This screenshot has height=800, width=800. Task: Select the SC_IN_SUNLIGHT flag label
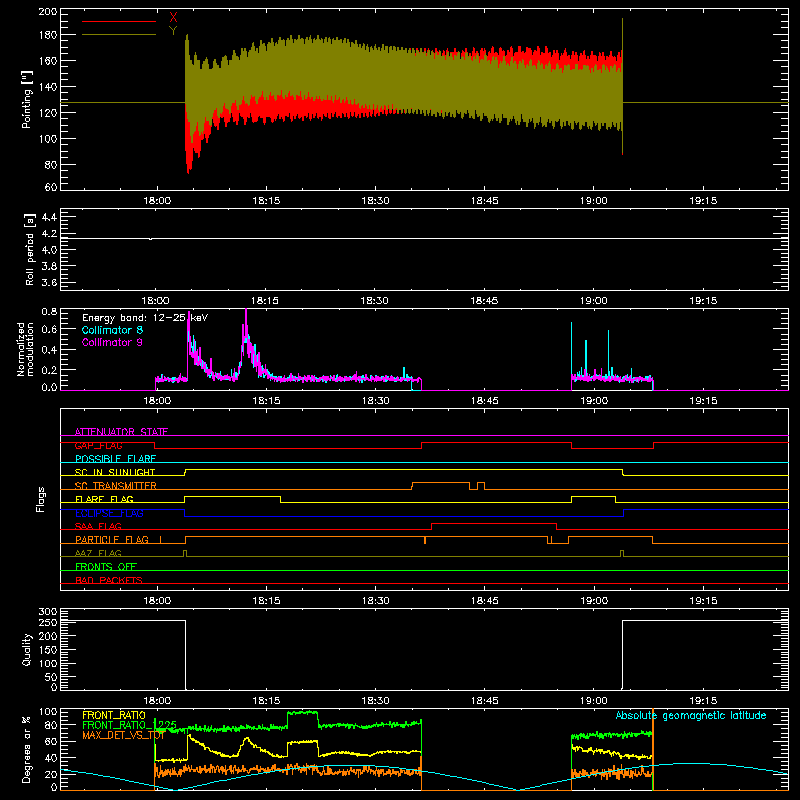click(115, 472)
